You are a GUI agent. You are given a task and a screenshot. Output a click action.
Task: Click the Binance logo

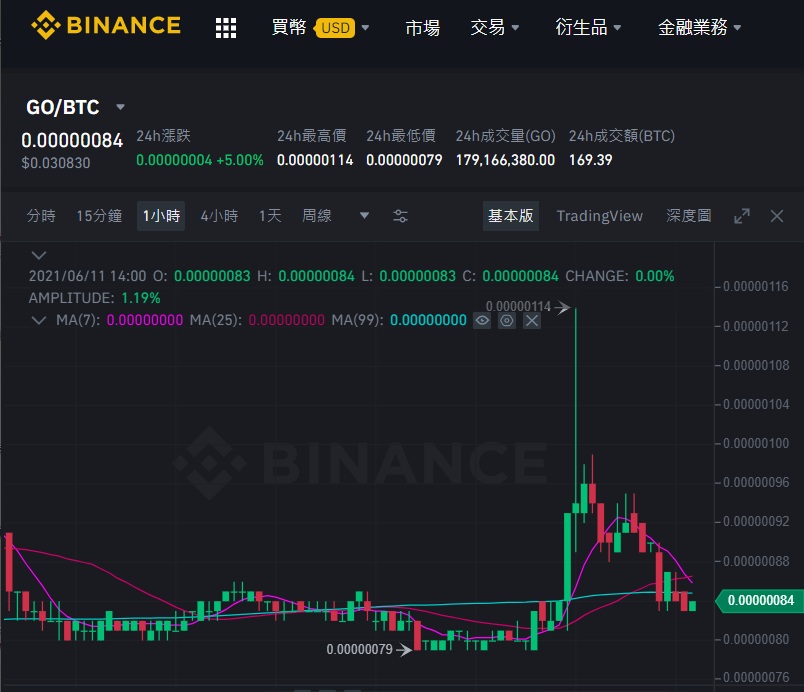[106, 26]
